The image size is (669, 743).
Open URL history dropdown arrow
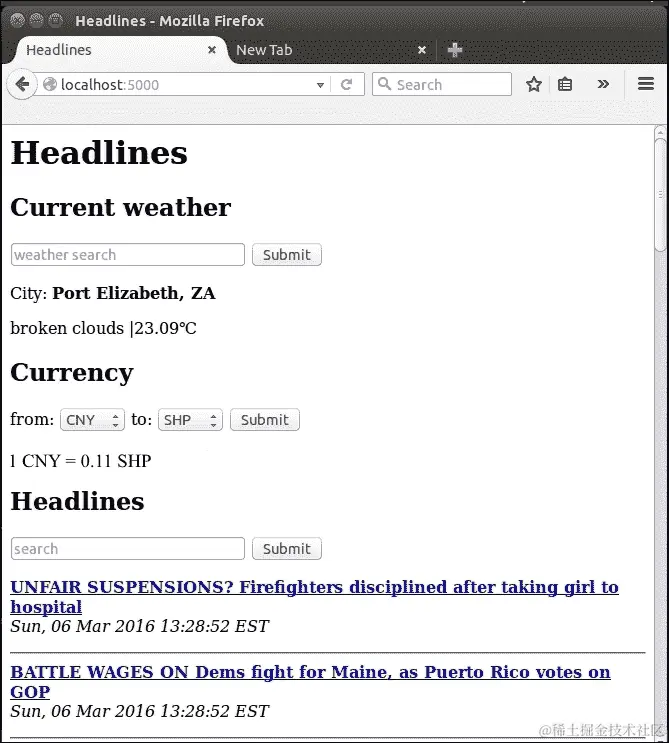320,85
